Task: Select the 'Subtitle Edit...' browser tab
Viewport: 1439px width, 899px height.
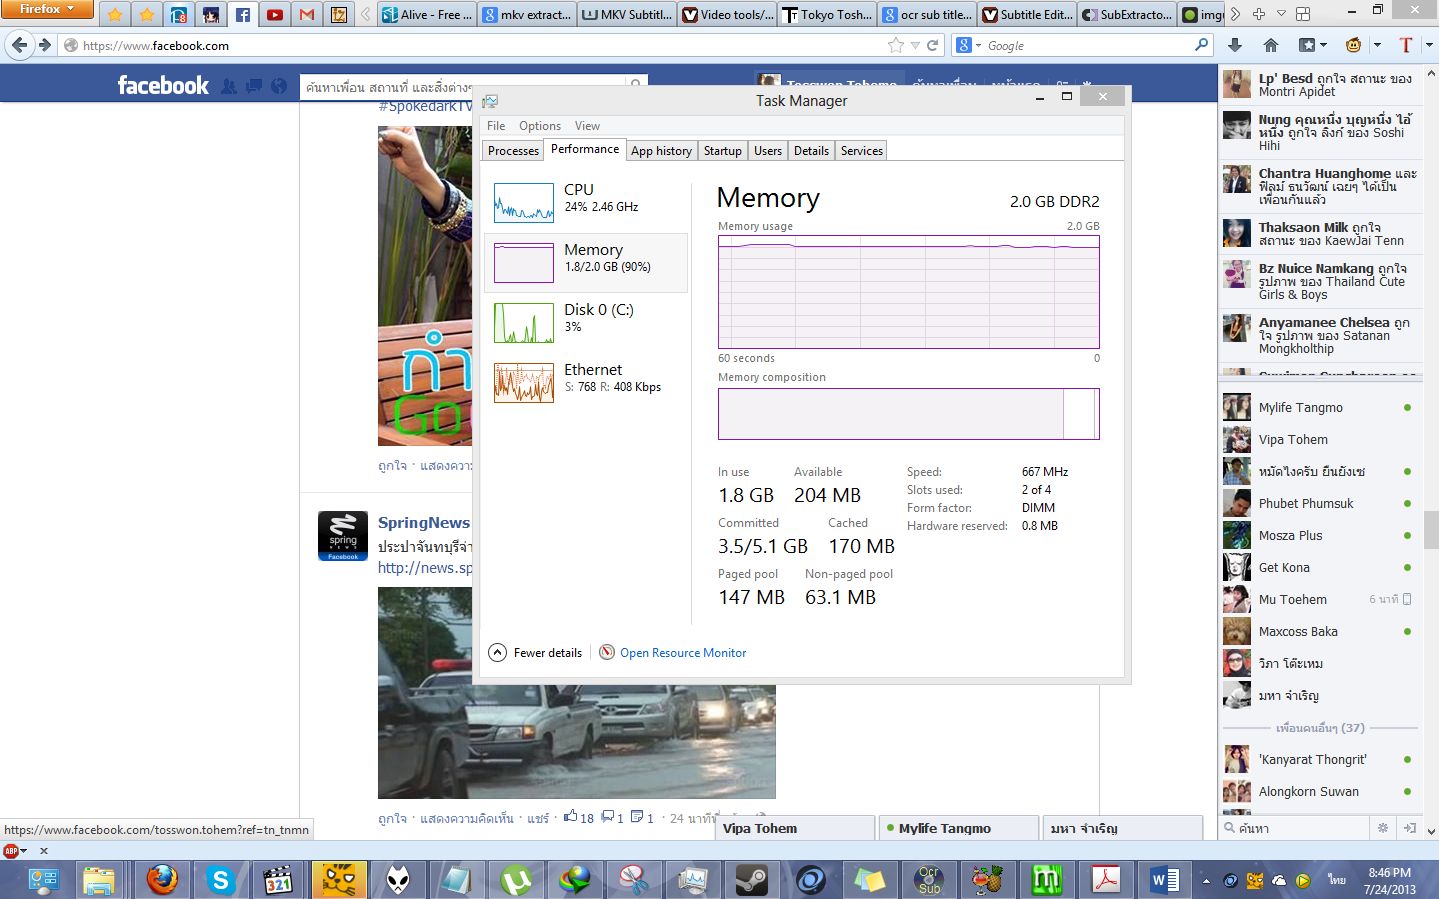Action: [x=1027, y=15]
